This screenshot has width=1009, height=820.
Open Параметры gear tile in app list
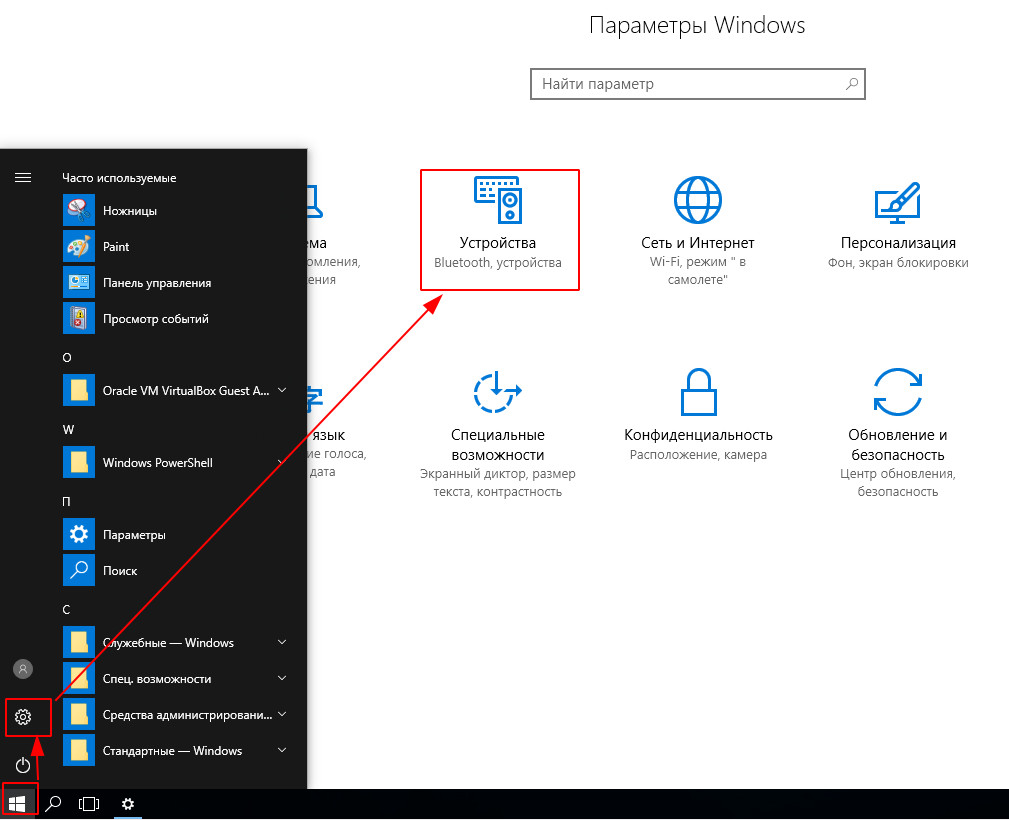click(79, 534)
